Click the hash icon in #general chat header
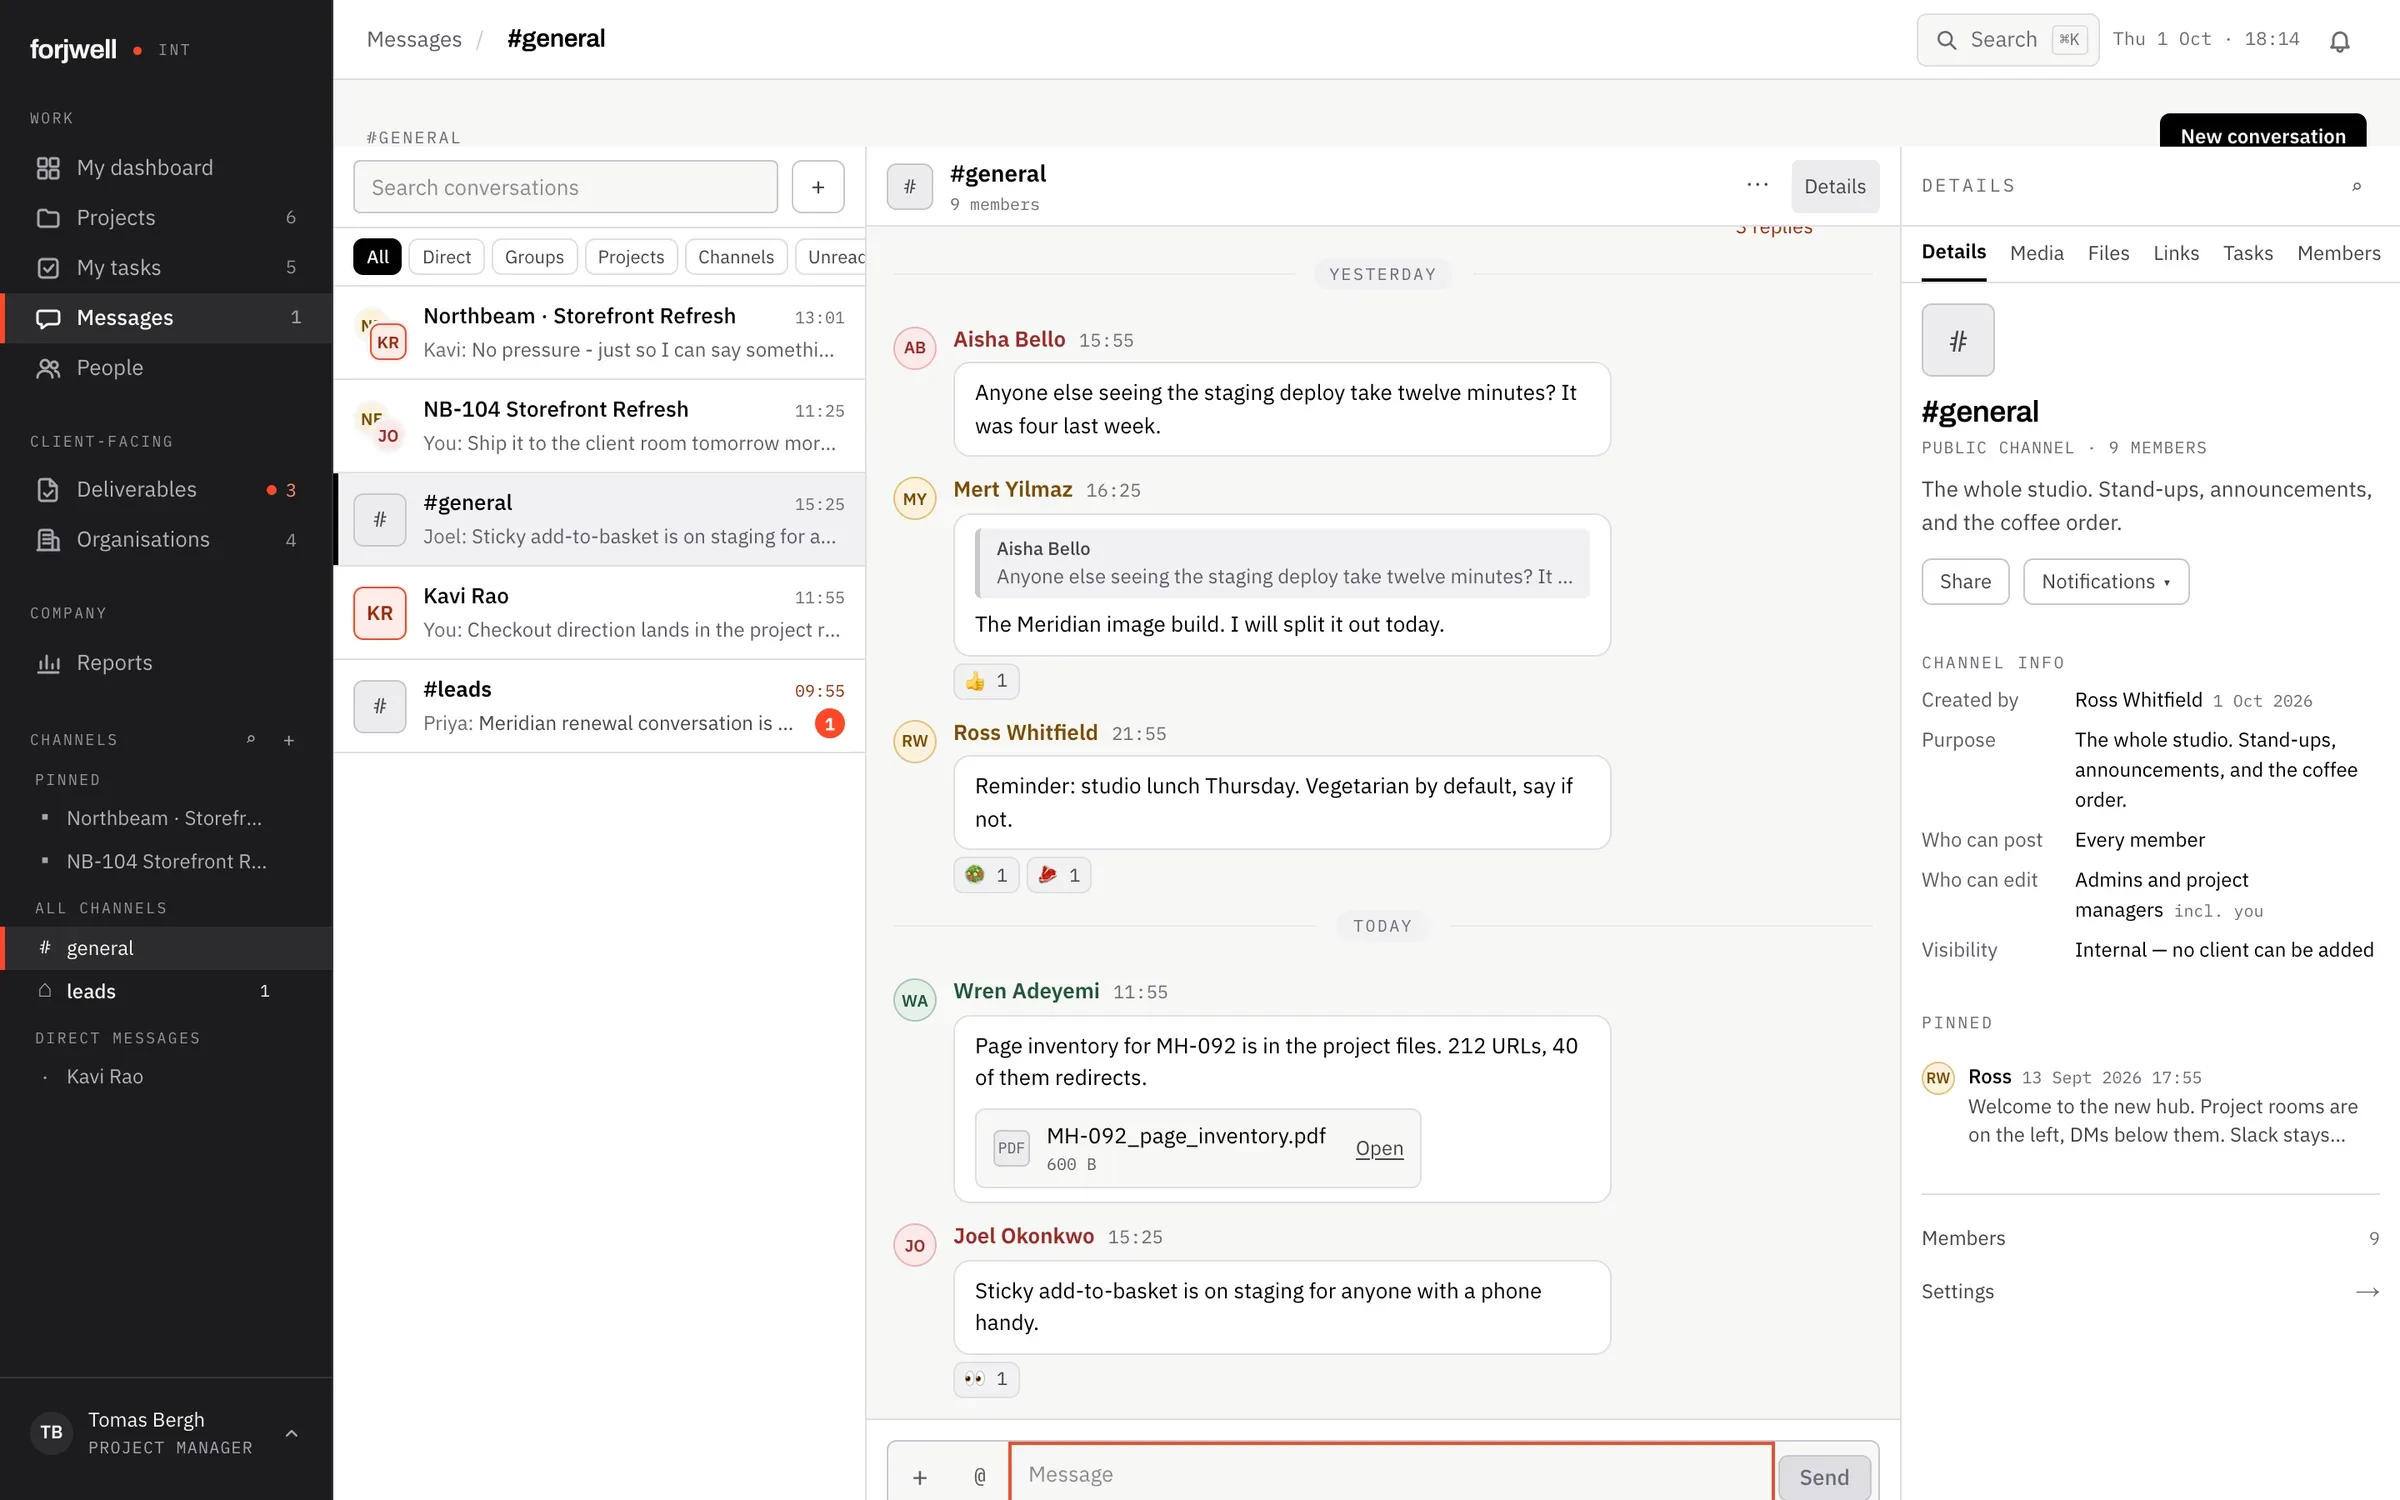This screenshot has width=2400, height=1500. [910, 187]
